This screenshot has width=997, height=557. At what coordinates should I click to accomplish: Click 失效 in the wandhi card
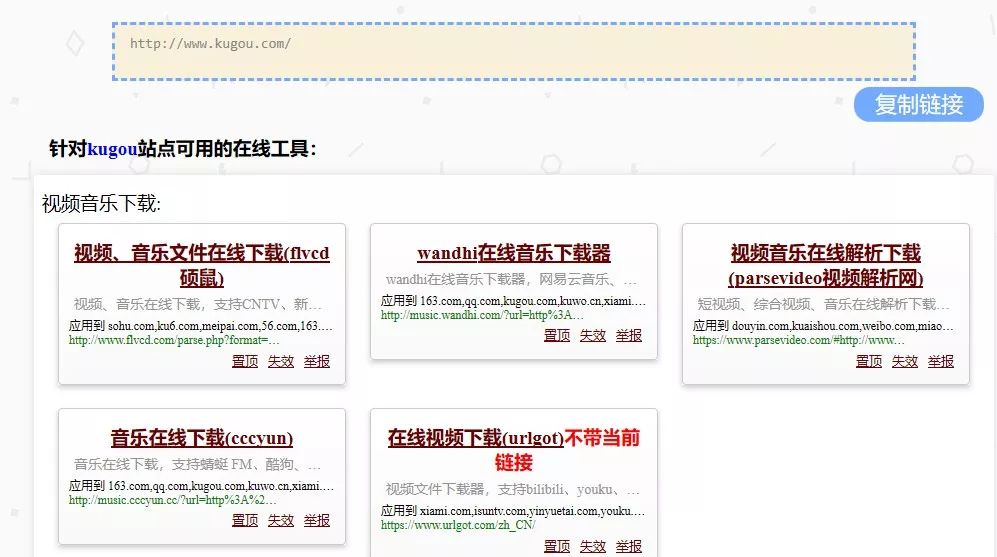[593, 335]
